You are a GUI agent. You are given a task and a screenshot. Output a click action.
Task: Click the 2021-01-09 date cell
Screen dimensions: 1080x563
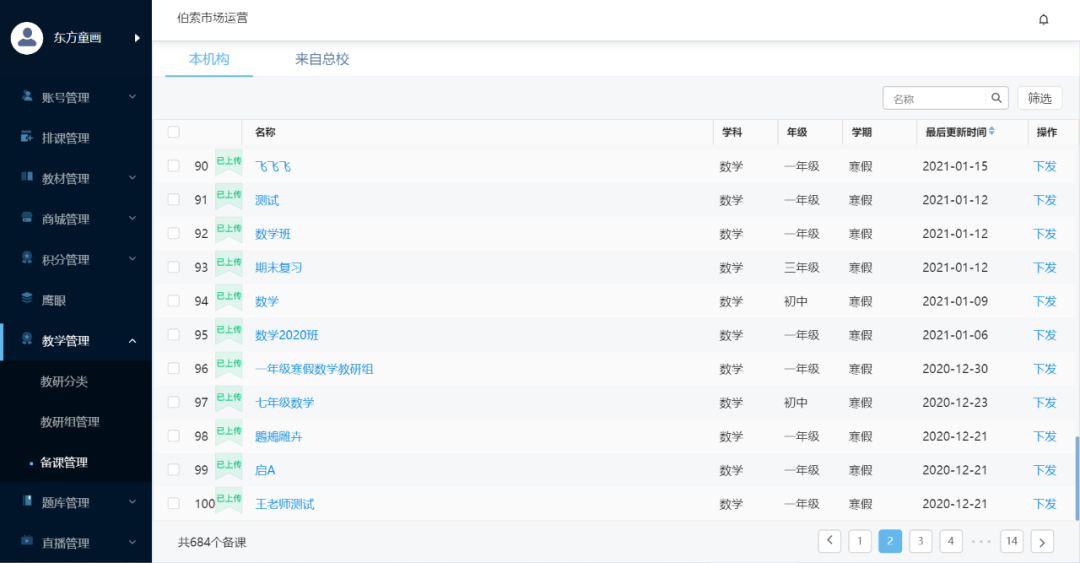tap(955, 301)
